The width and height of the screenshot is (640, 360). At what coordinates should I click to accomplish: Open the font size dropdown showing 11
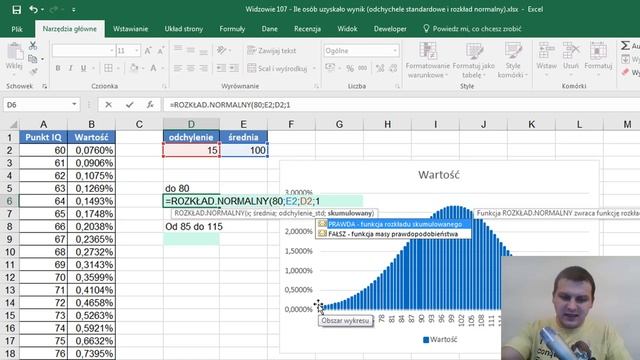pos(137,51)
